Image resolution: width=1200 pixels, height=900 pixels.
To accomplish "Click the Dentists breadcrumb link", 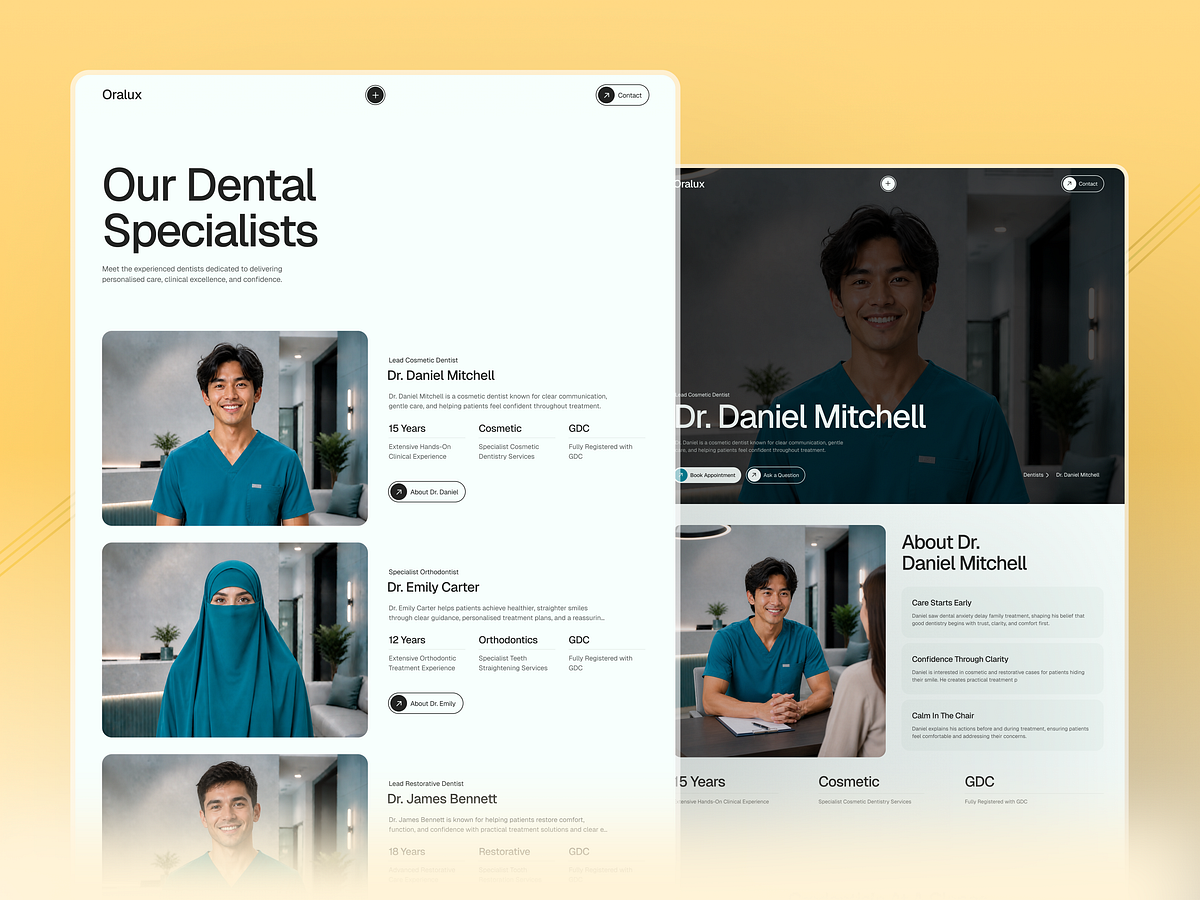I will coord(1033,475).
